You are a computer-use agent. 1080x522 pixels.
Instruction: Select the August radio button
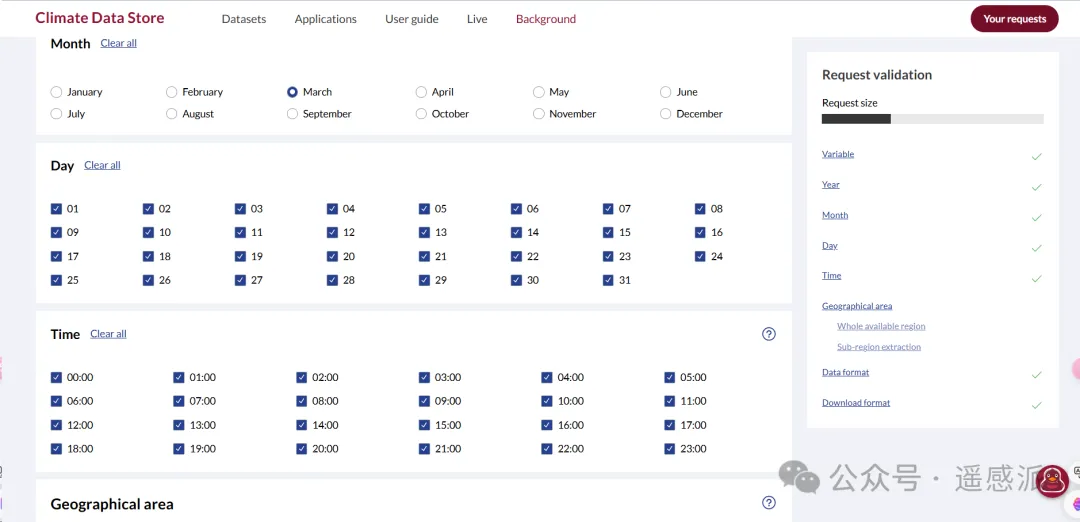(172, 114)
